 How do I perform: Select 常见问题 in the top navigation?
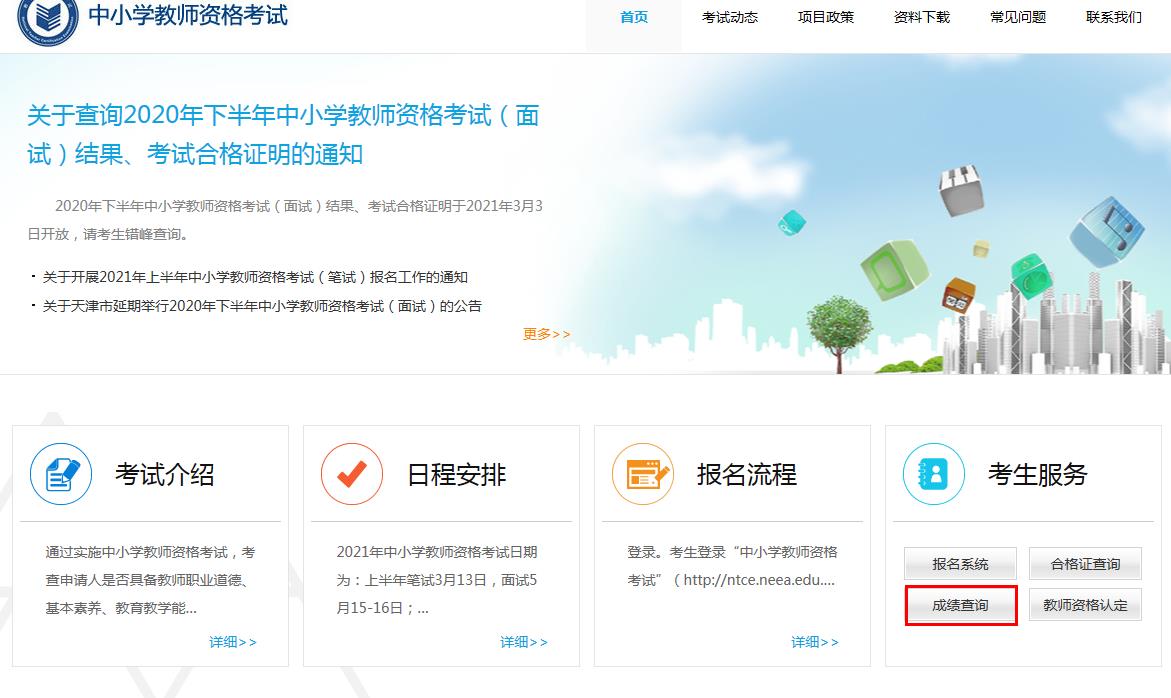click(x=1018, y=17)
